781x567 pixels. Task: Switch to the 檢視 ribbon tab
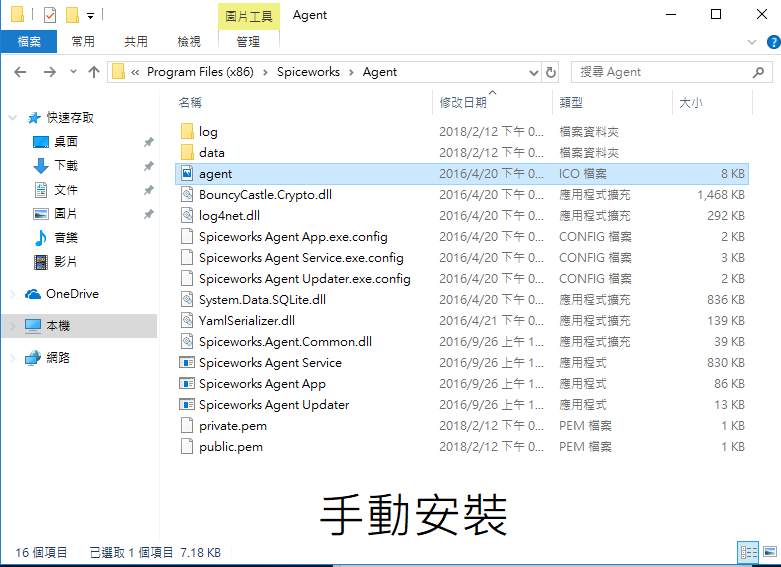(x=189, y=41)
